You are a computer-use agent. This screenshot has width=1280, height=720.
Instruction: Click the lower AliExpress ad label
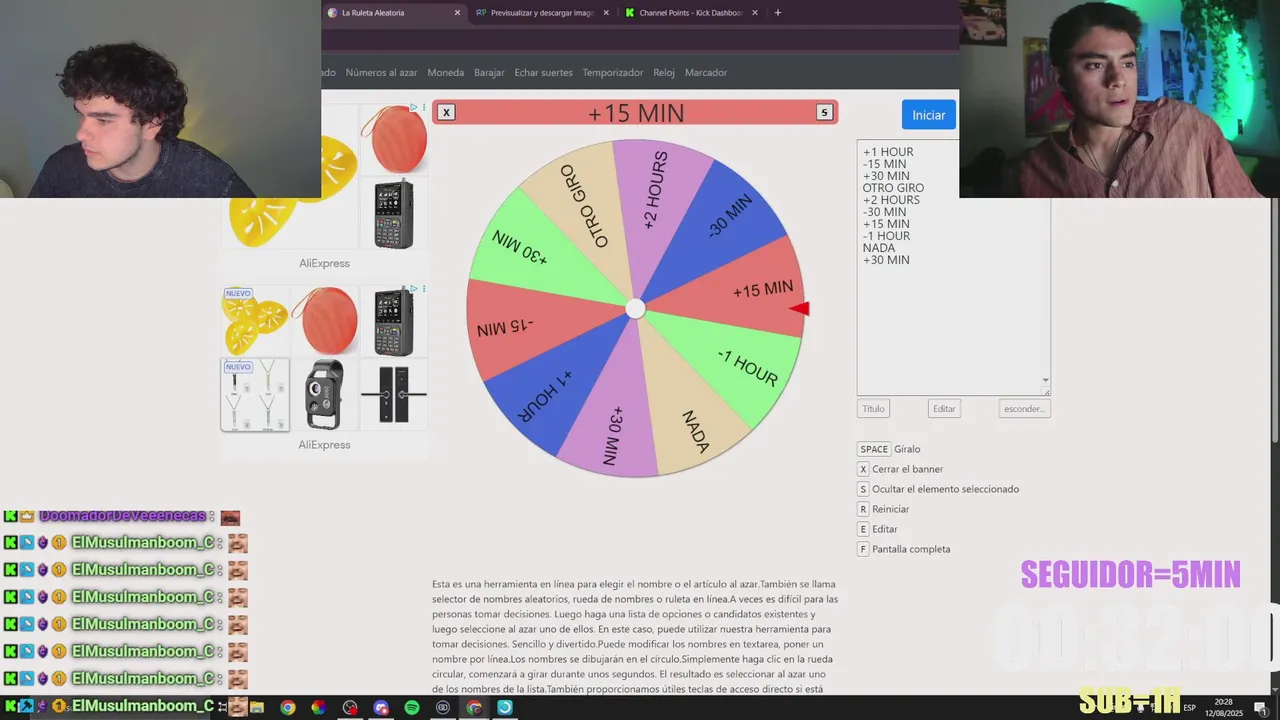pyautogui.click(x=324, y=445)
